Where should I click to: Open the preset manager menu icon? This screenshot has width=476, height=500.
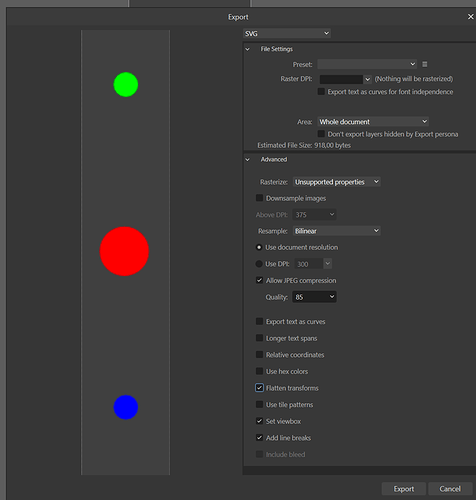tap(424, 64)
